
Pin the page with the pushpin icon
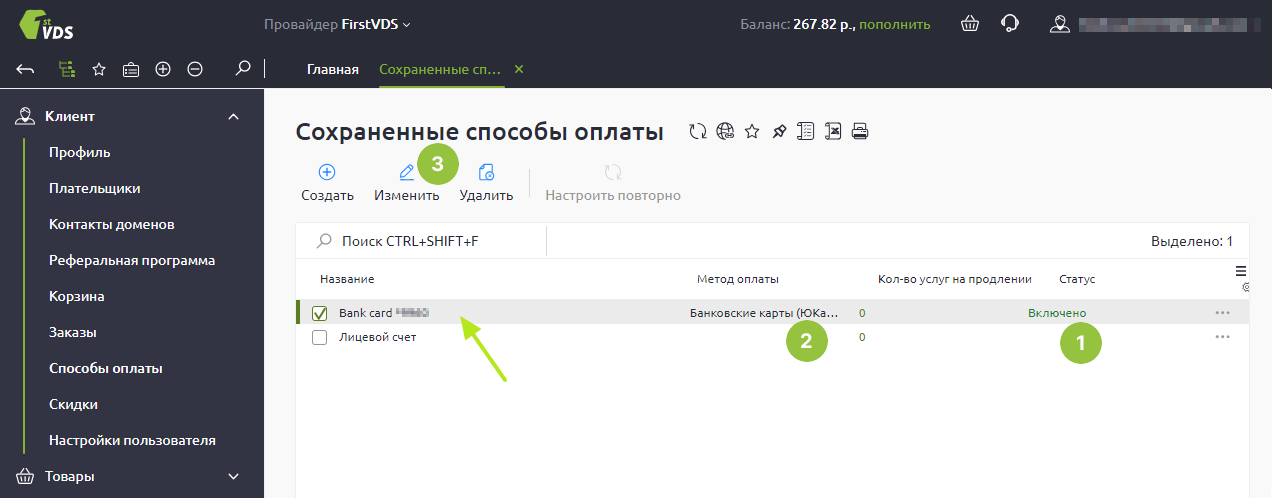click(x=779, y=131)
